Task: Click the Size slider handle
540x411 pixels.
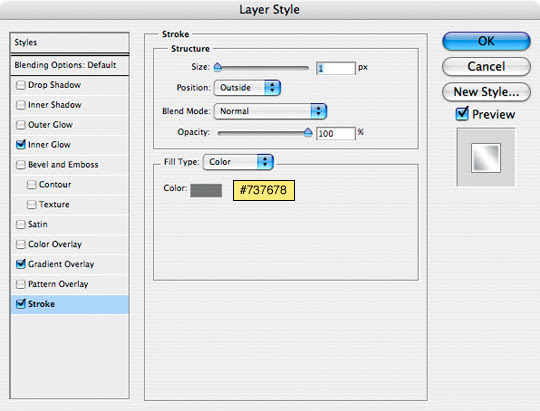Action: (218, 67)
